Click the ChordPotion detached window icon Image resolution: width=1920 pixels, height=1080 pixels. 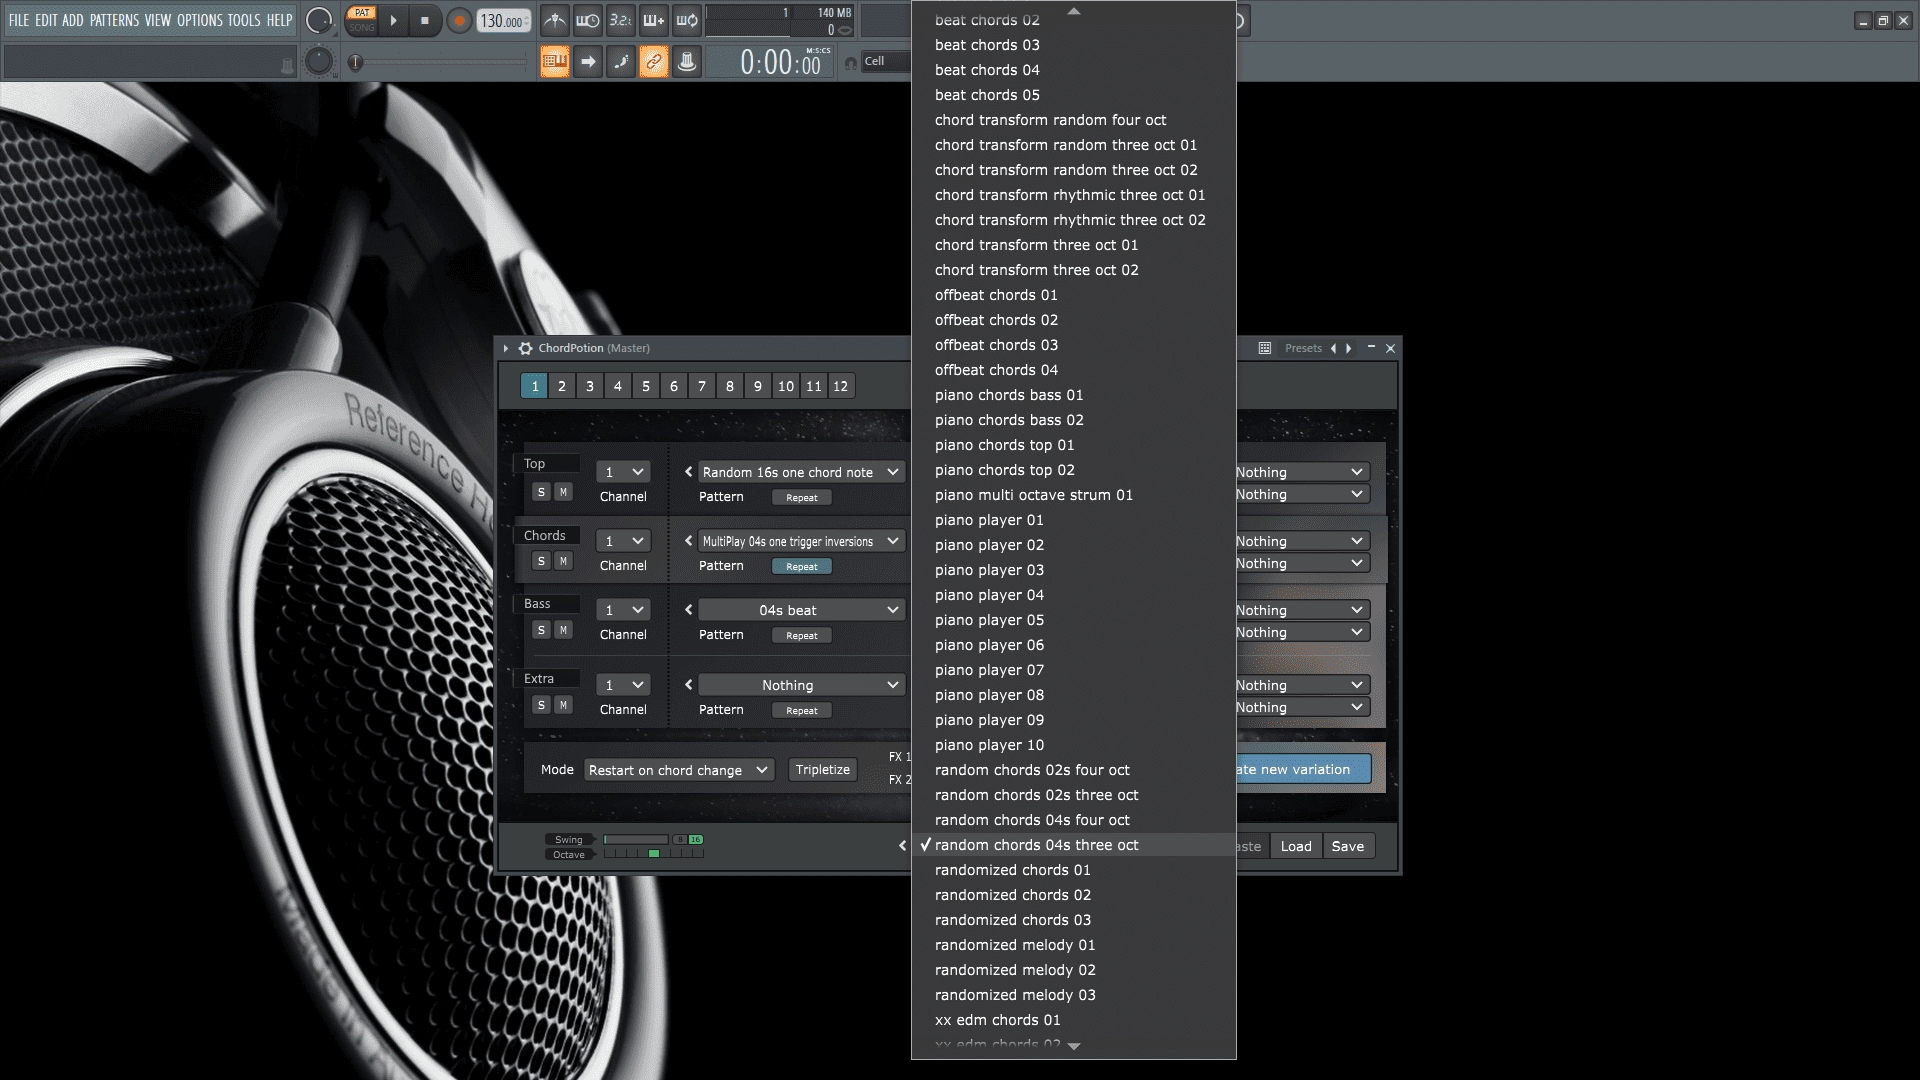click(1265, 348)
